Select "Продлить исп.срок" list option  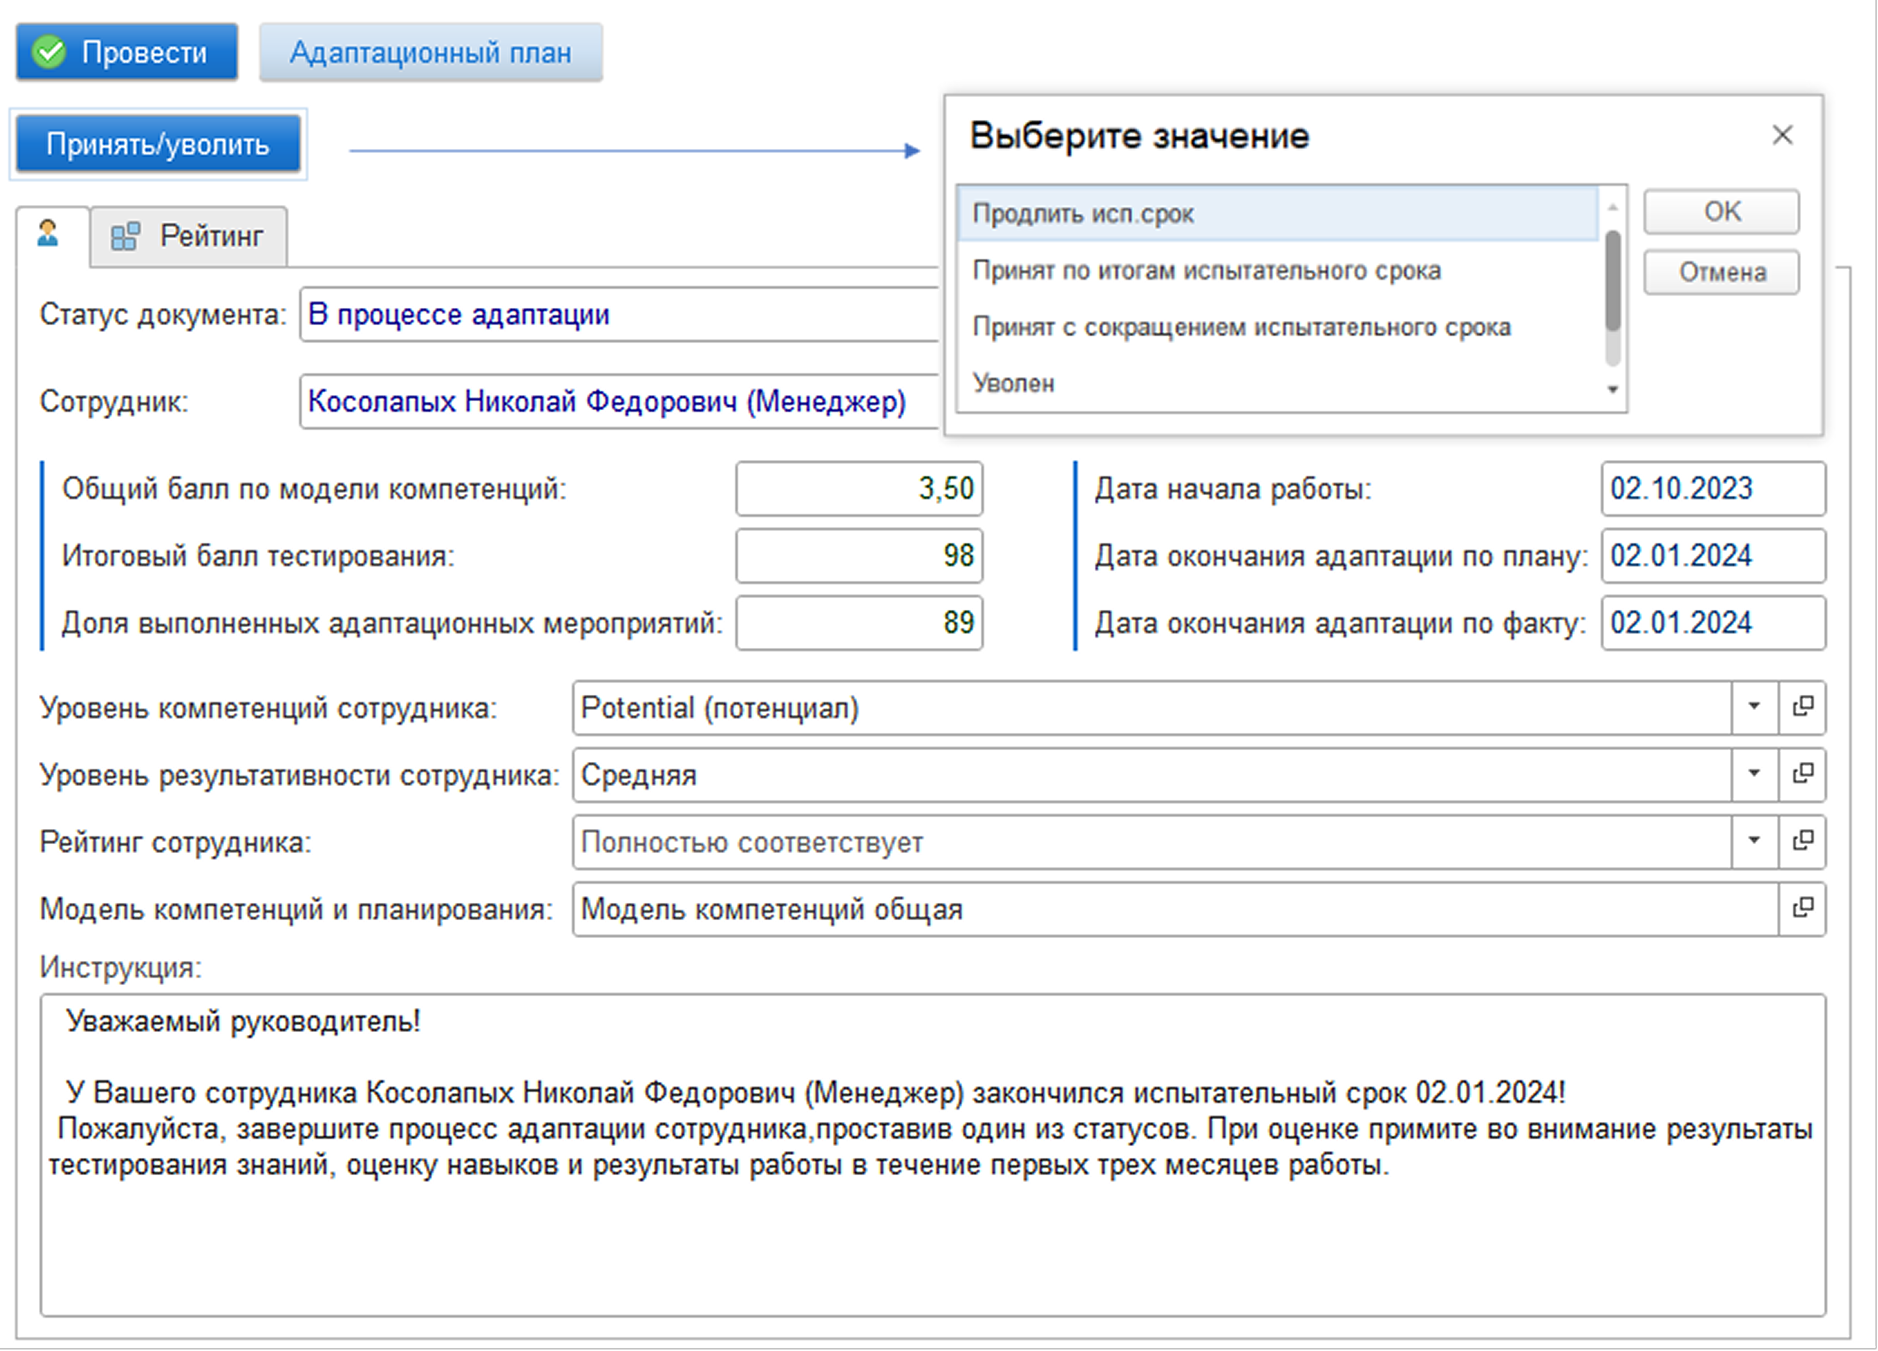point(1278,214)
